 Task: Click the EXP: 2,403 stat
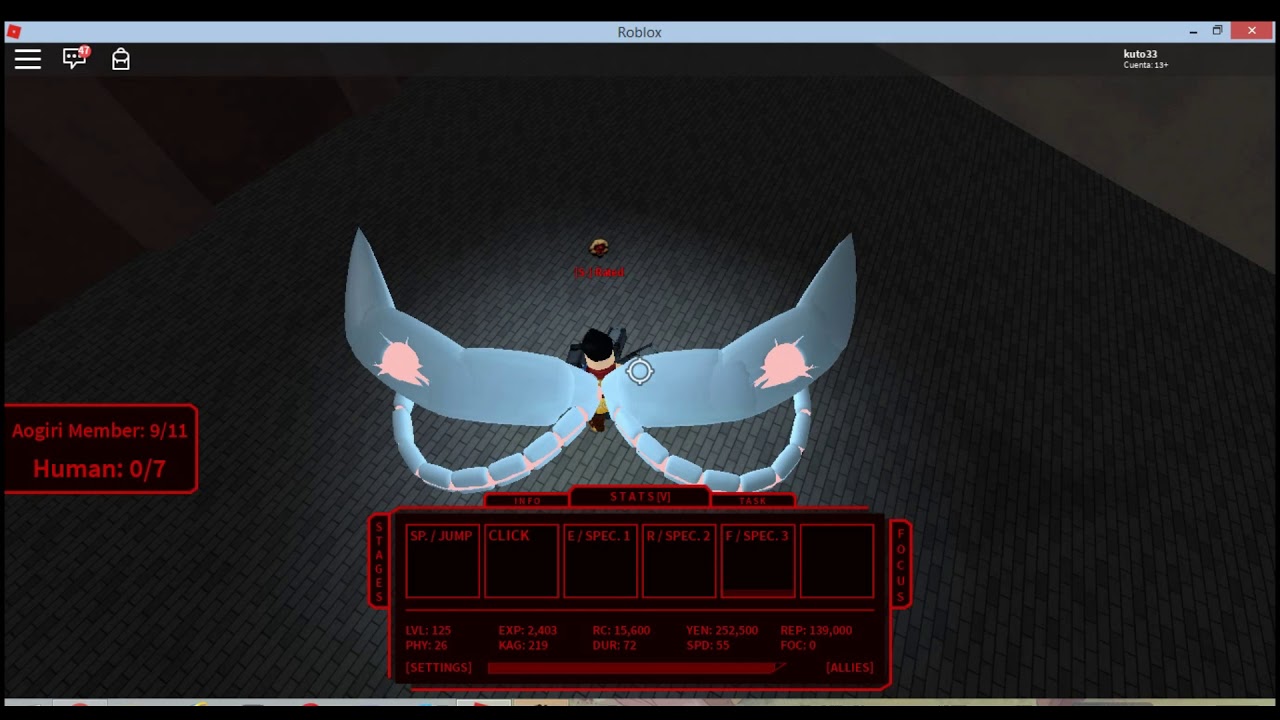pyautogui.click(x=527, y=631)
